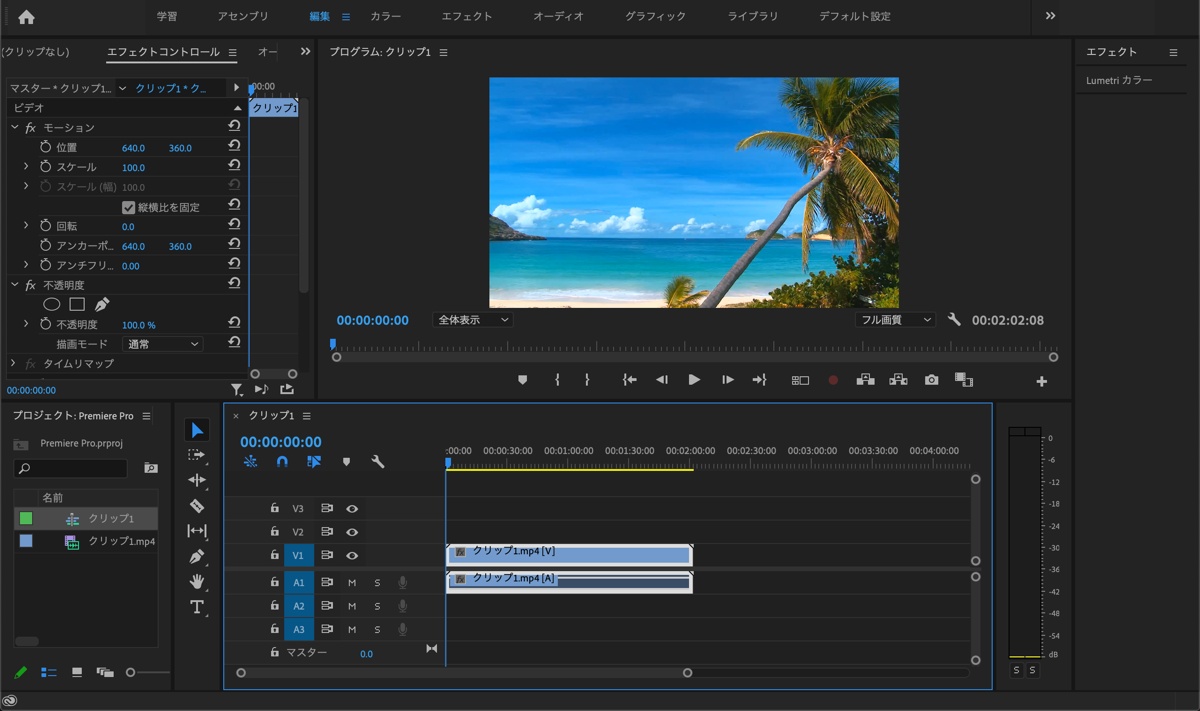The image size is (1200, 711).
Task: Step back one frame
Action: click(x=661, y=380)
